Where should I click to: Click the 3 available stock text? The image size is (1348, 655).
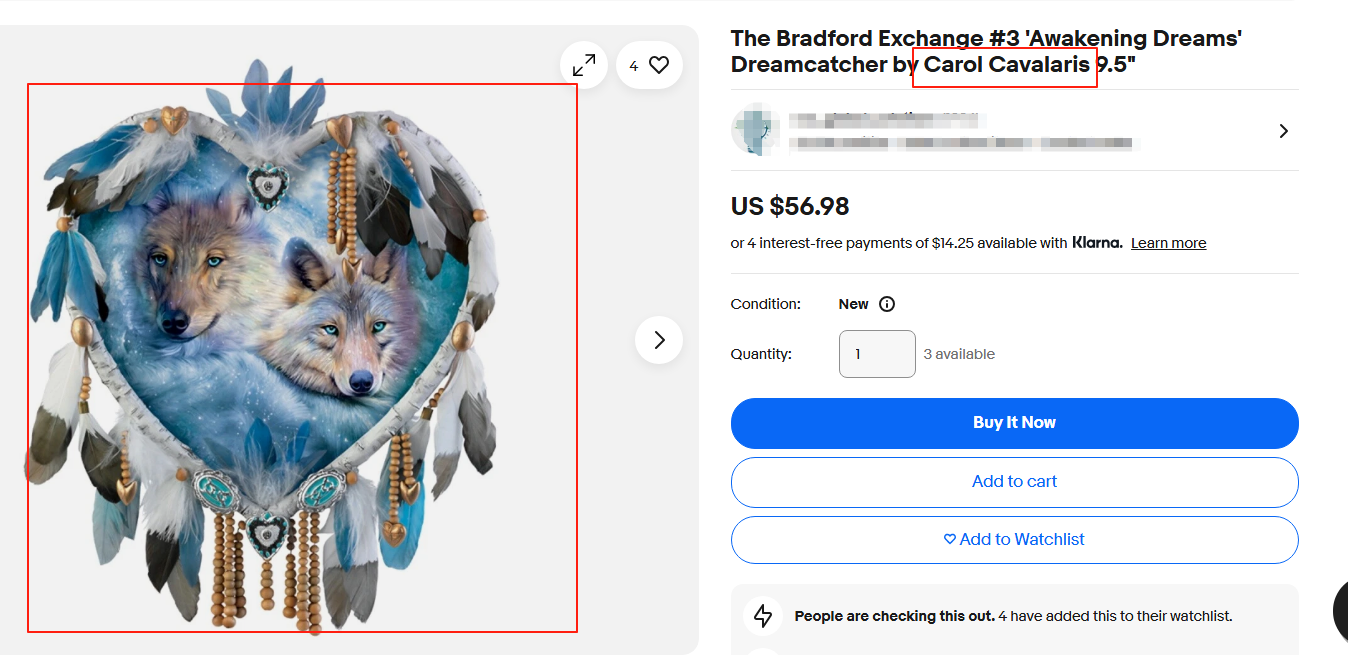(x=958, y=353)
